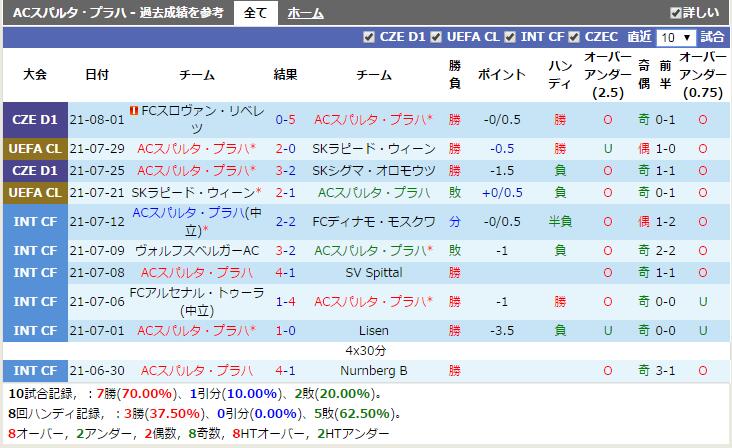Click the UEFA CL league cell dated 21-07-21
This screenshot has width=732, height=448.
pyautogui.click(x=35, y=193)
